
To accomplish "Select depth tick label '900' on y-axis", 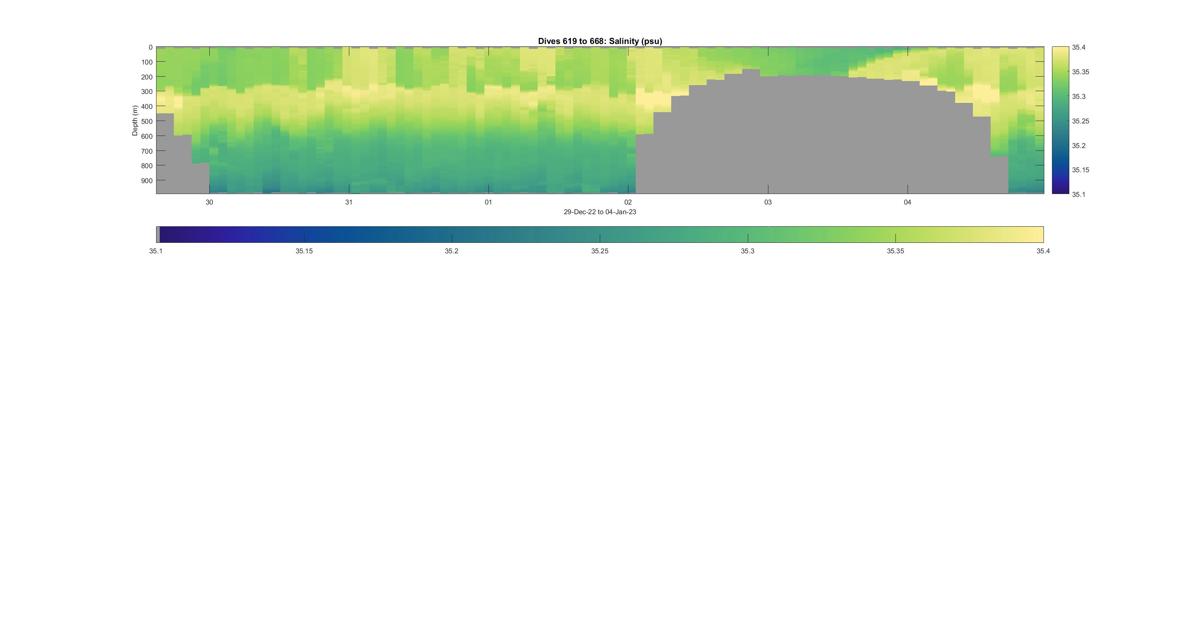I will (x=146, y=181).
